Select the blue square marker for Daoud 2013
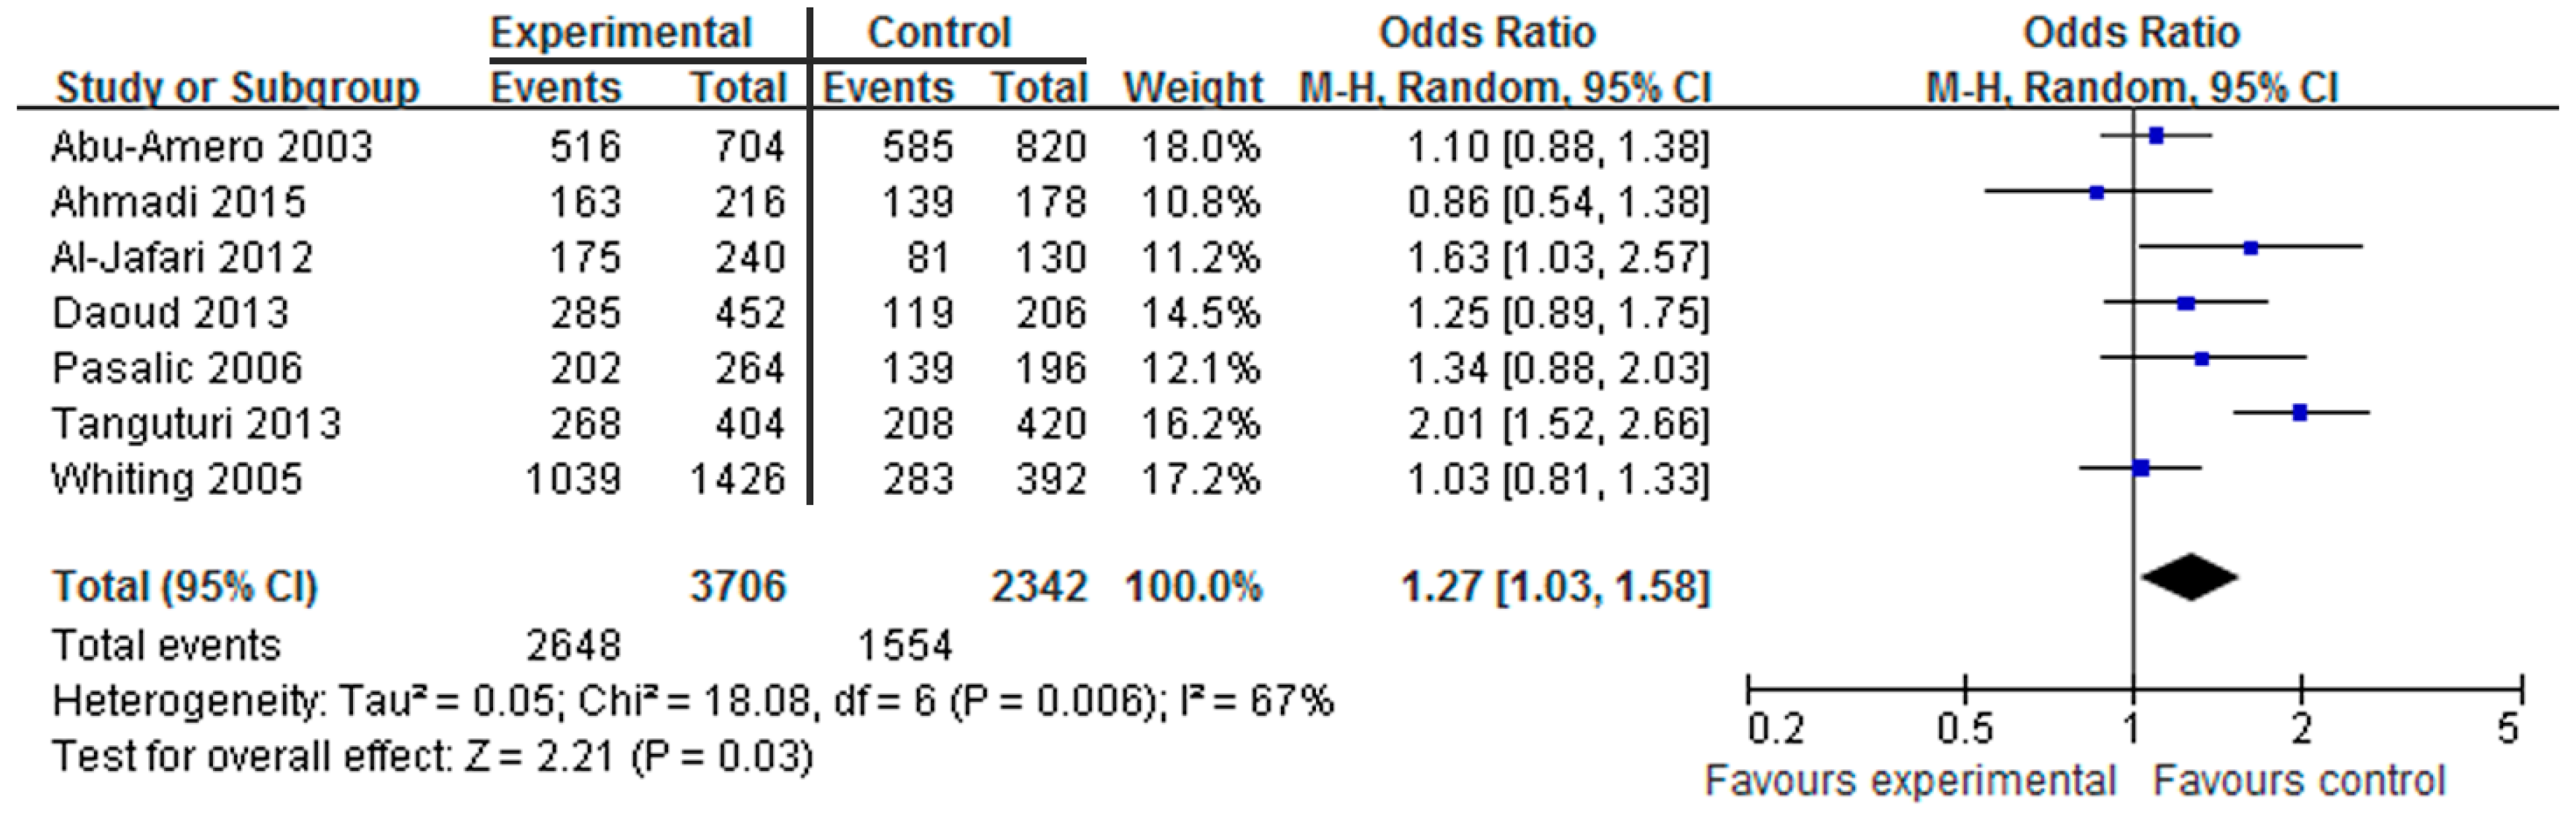 pos(2185,303)
